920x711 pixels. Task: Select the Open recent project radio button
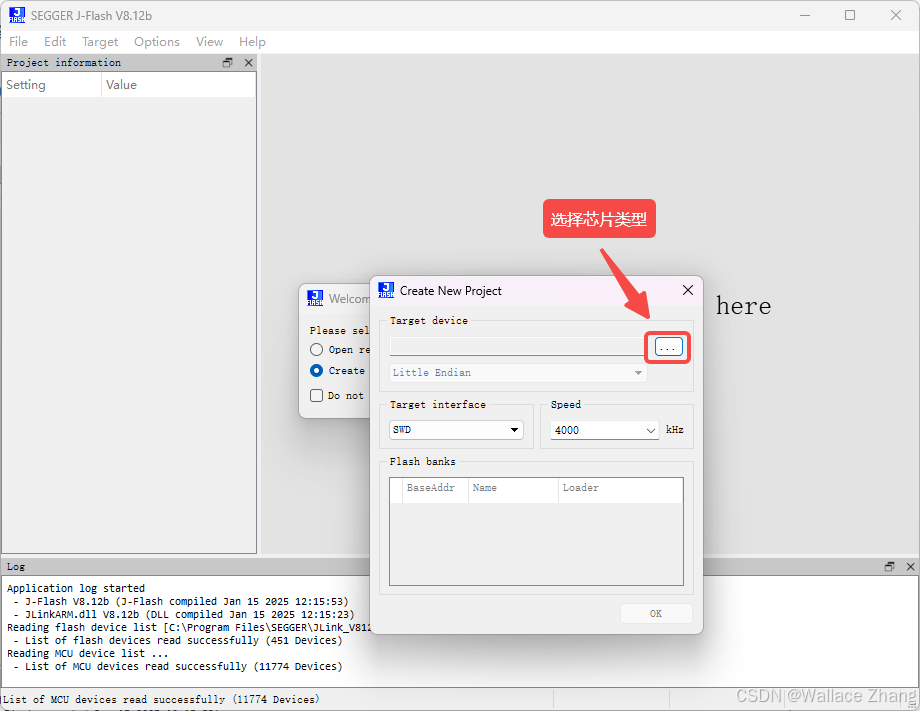(316, 350)
